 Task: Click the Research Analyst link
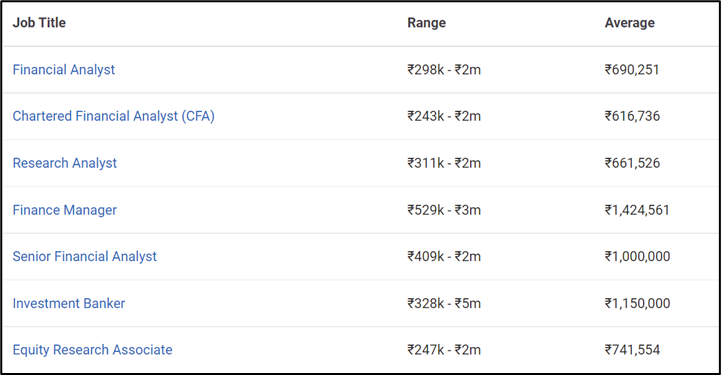tap(65, 163)
